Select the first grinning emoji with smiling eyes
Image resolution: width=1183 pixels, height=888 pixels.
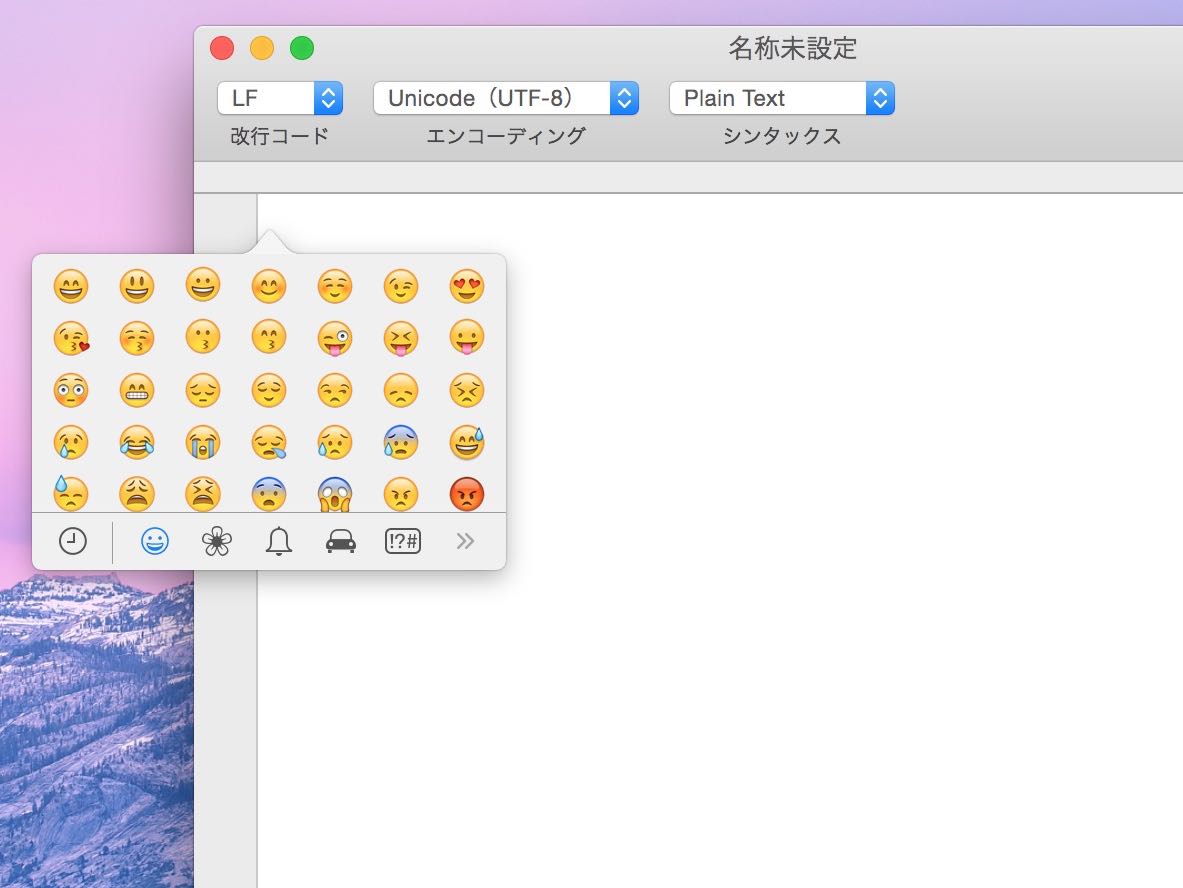click(71, 286)
